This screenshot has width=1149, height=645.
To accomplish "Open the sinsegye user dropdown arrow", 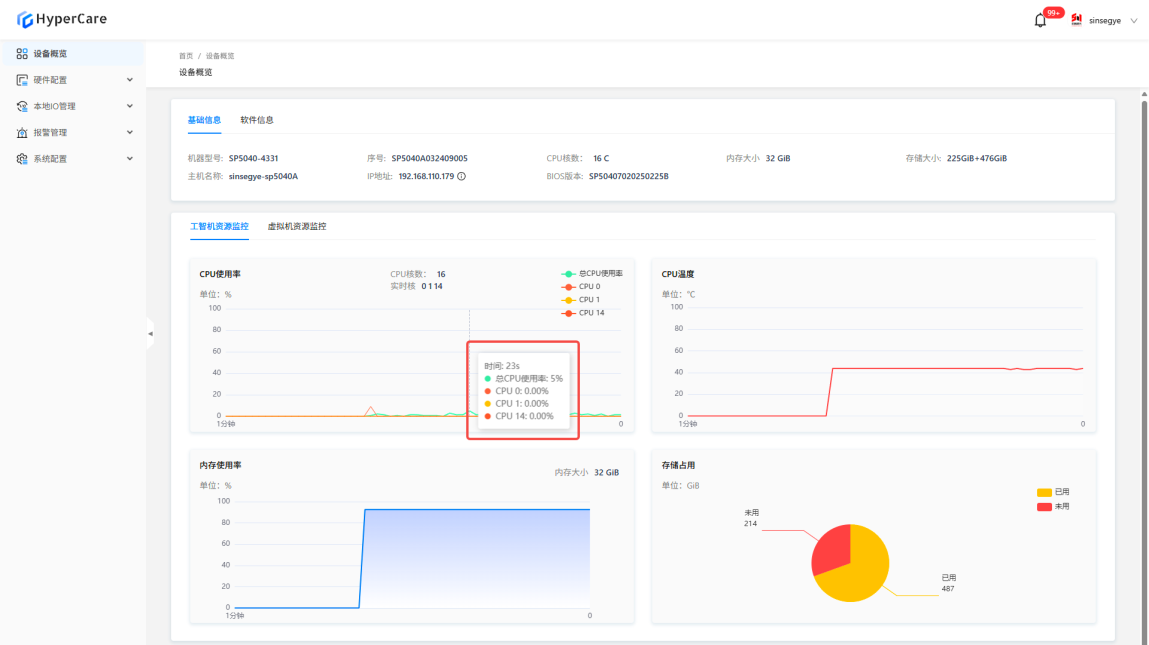I will coord(1133,20).
